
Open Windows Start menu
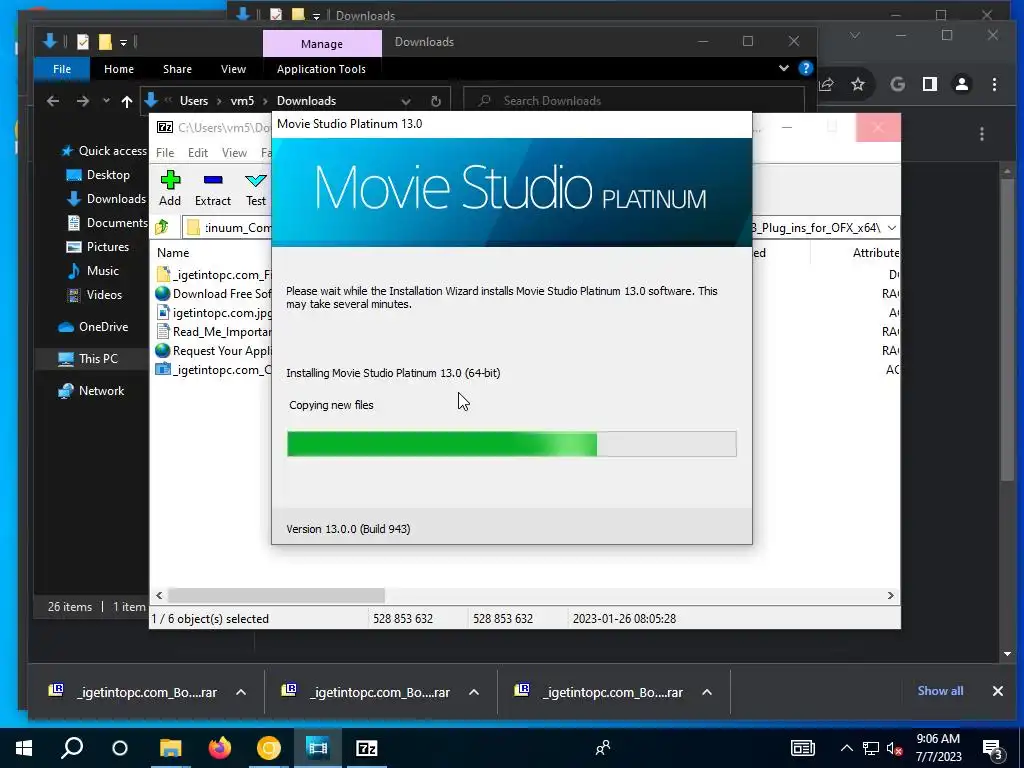click(24, 748)
